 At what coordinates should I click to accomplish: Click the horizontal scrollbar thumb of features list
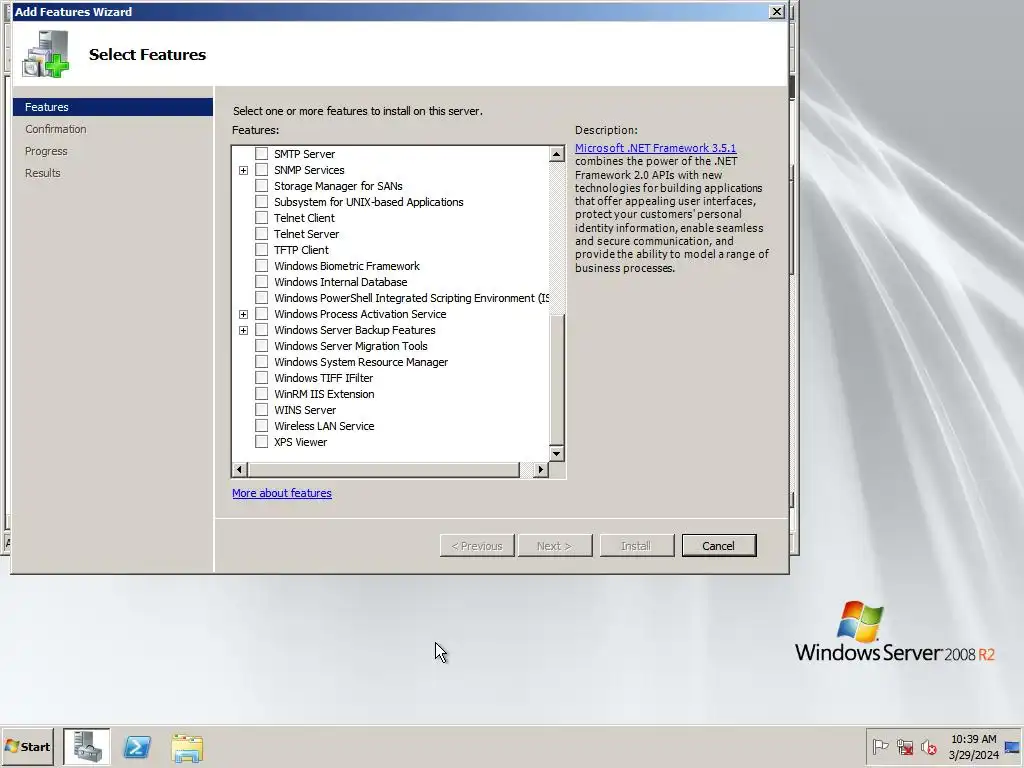pyautogui.click(x=383, y=470)
